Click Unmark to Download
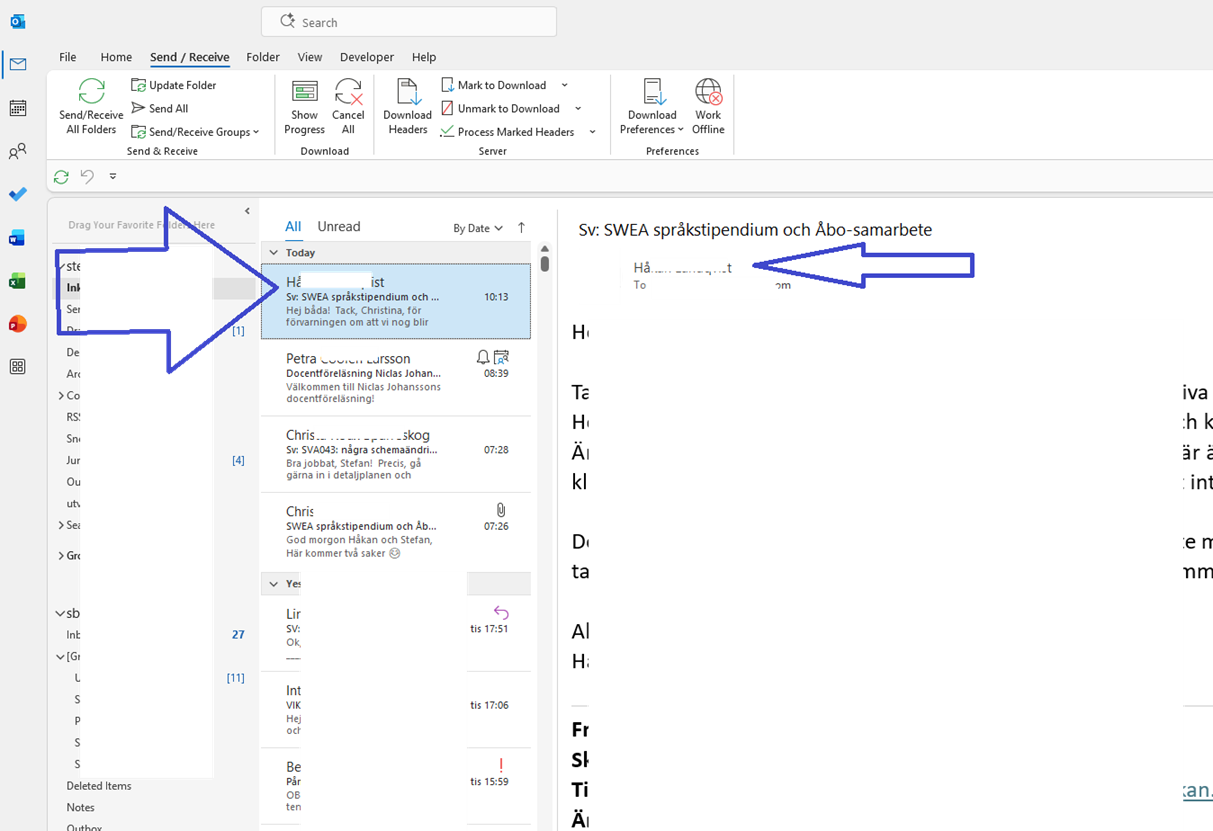Viewport: 1213px width, 831px height. (500, 108)
